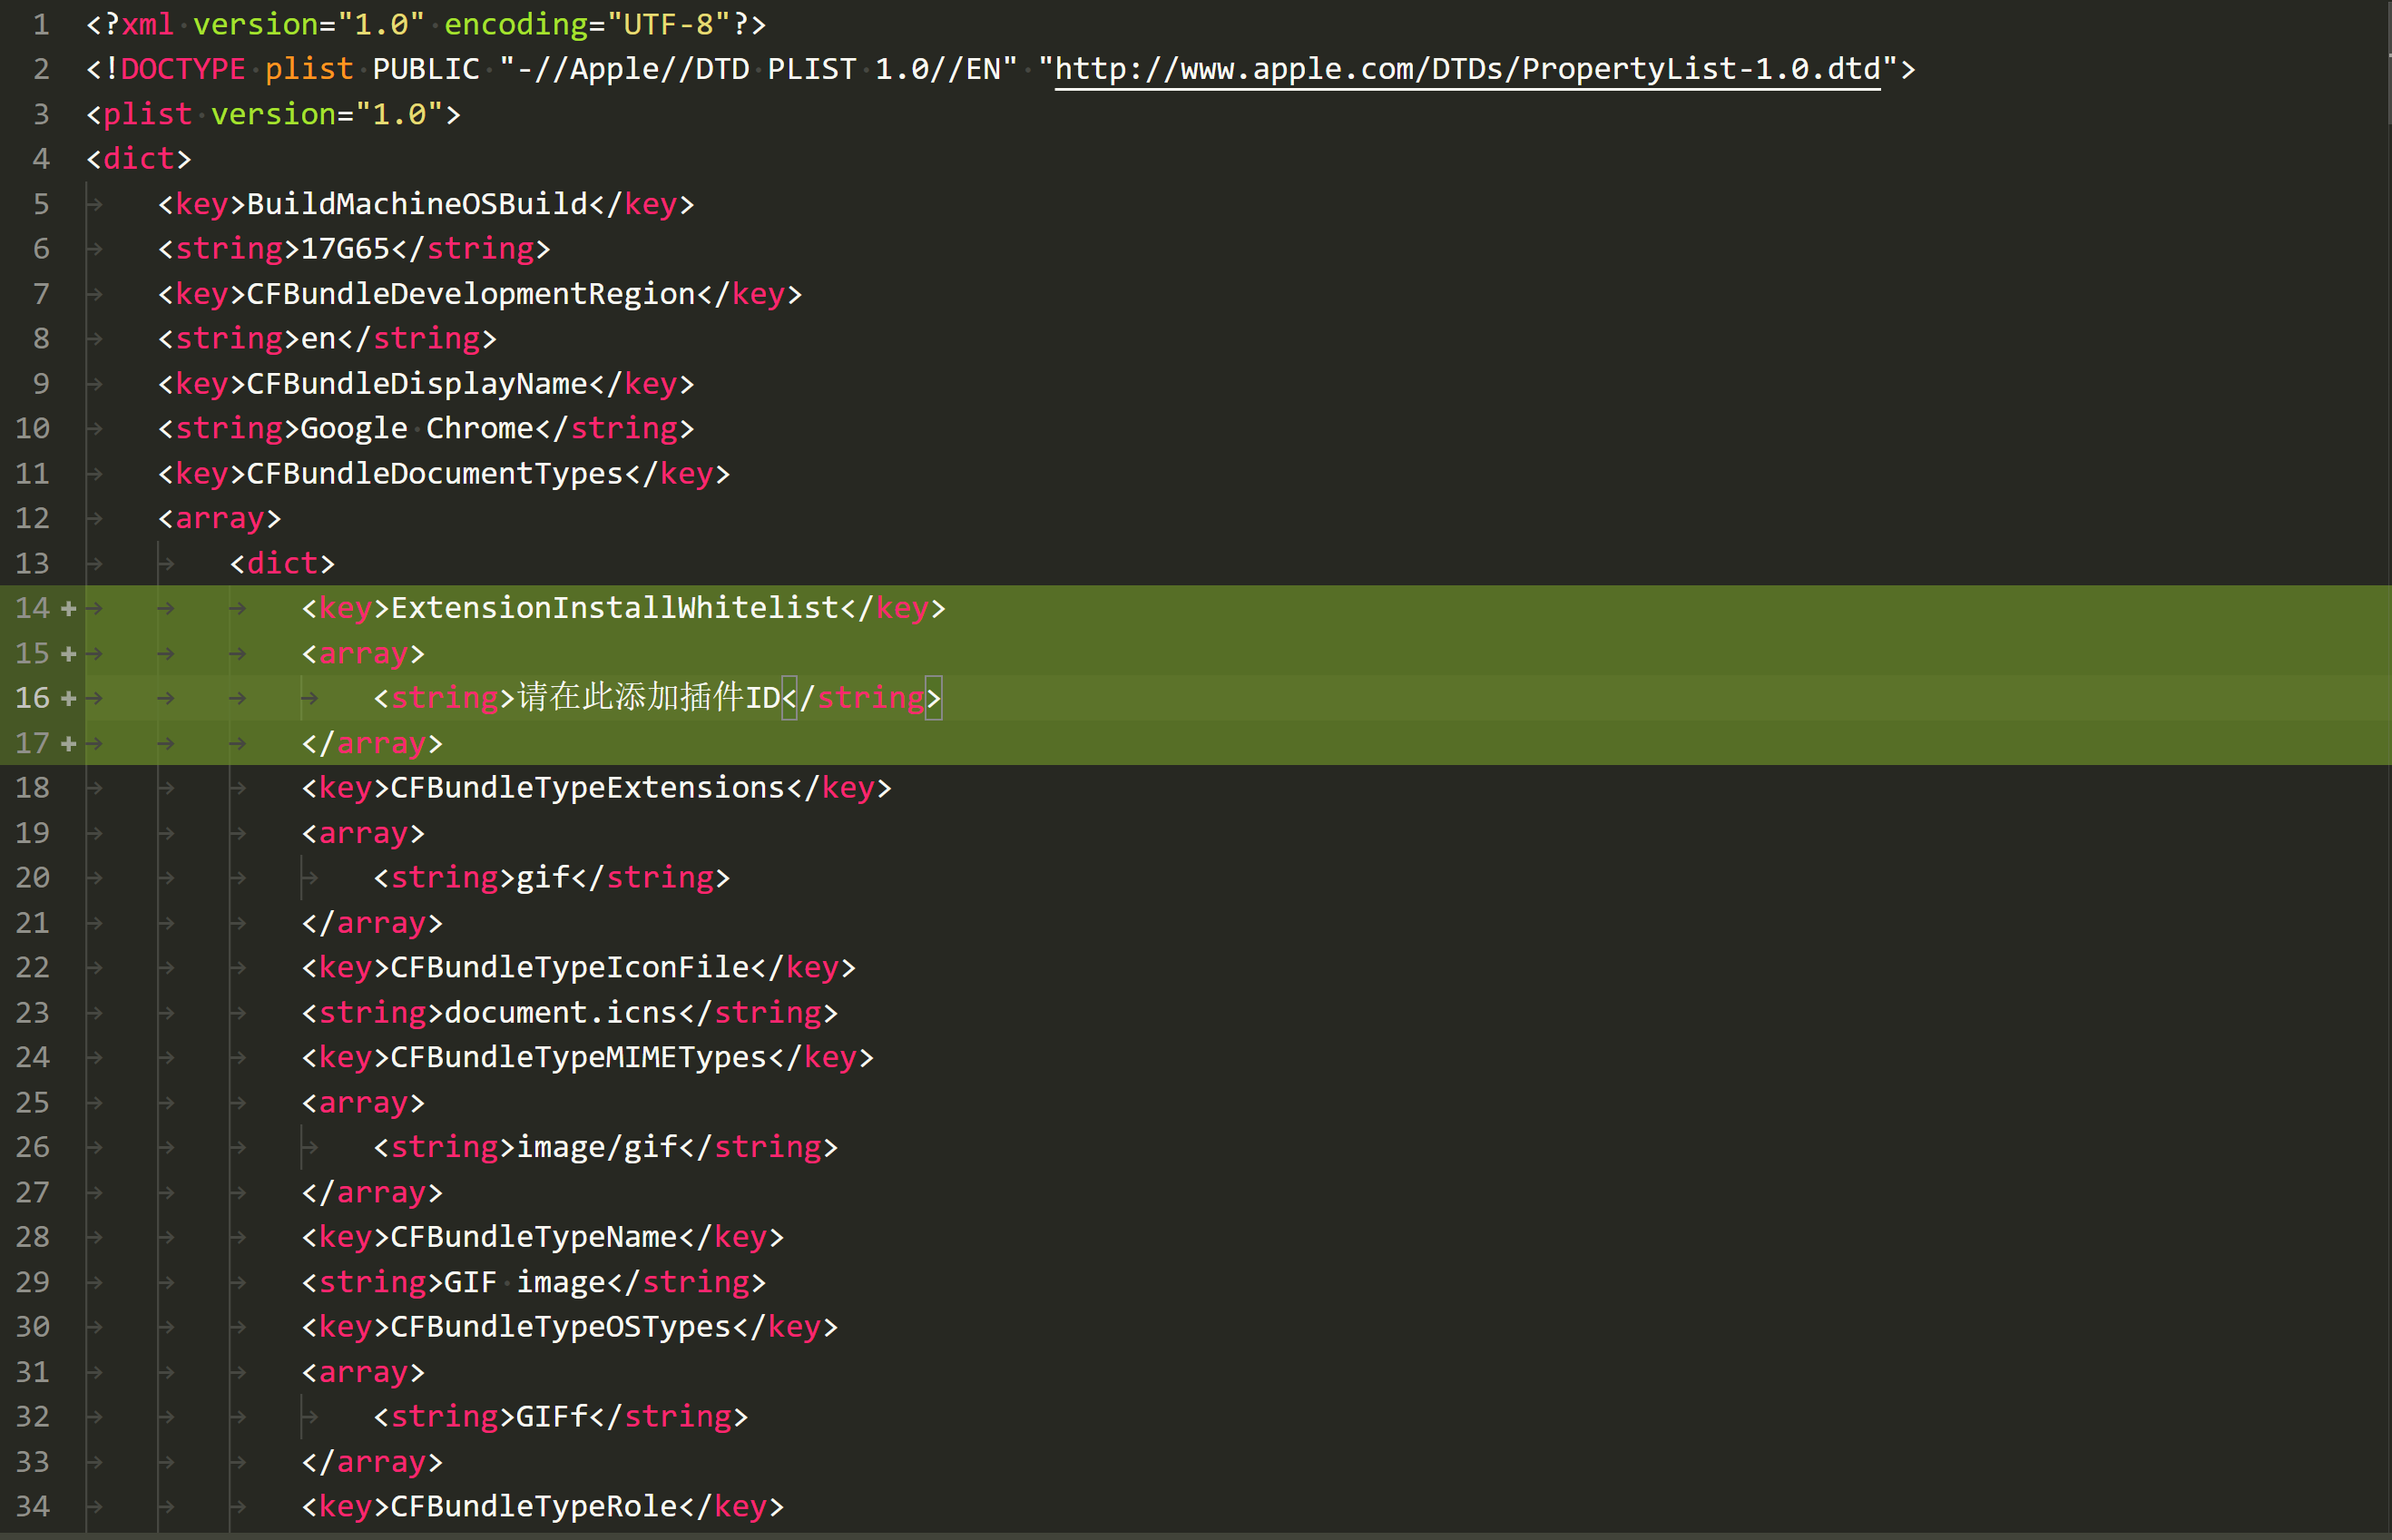2392x1540 pixels.
Task: Click the CFBundleTypeIconFile key text
Action: (x=569, y=967)
